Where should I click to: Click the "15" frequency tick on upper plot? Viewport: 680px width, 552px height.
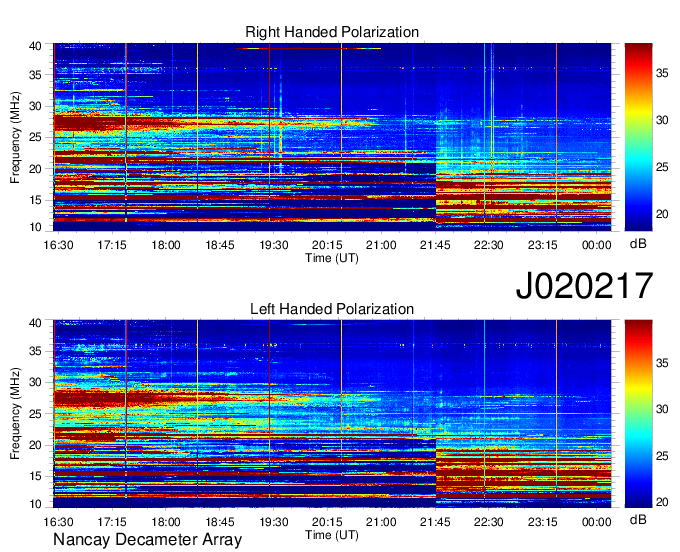(35, 200)
